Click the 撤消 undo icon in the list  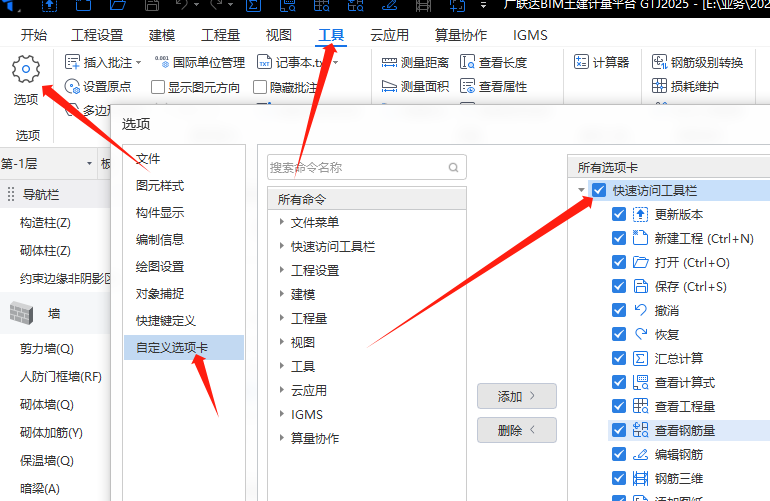click(640, 310)
